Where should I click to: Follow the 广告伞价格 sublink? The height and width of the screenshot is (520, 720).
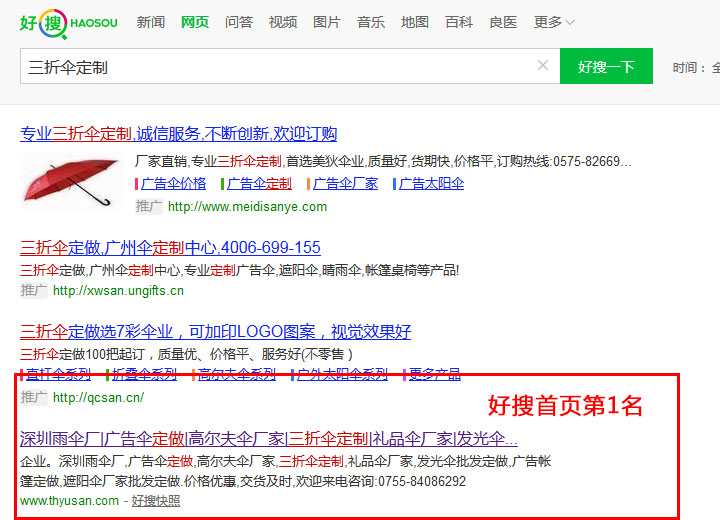coord(173,184)
